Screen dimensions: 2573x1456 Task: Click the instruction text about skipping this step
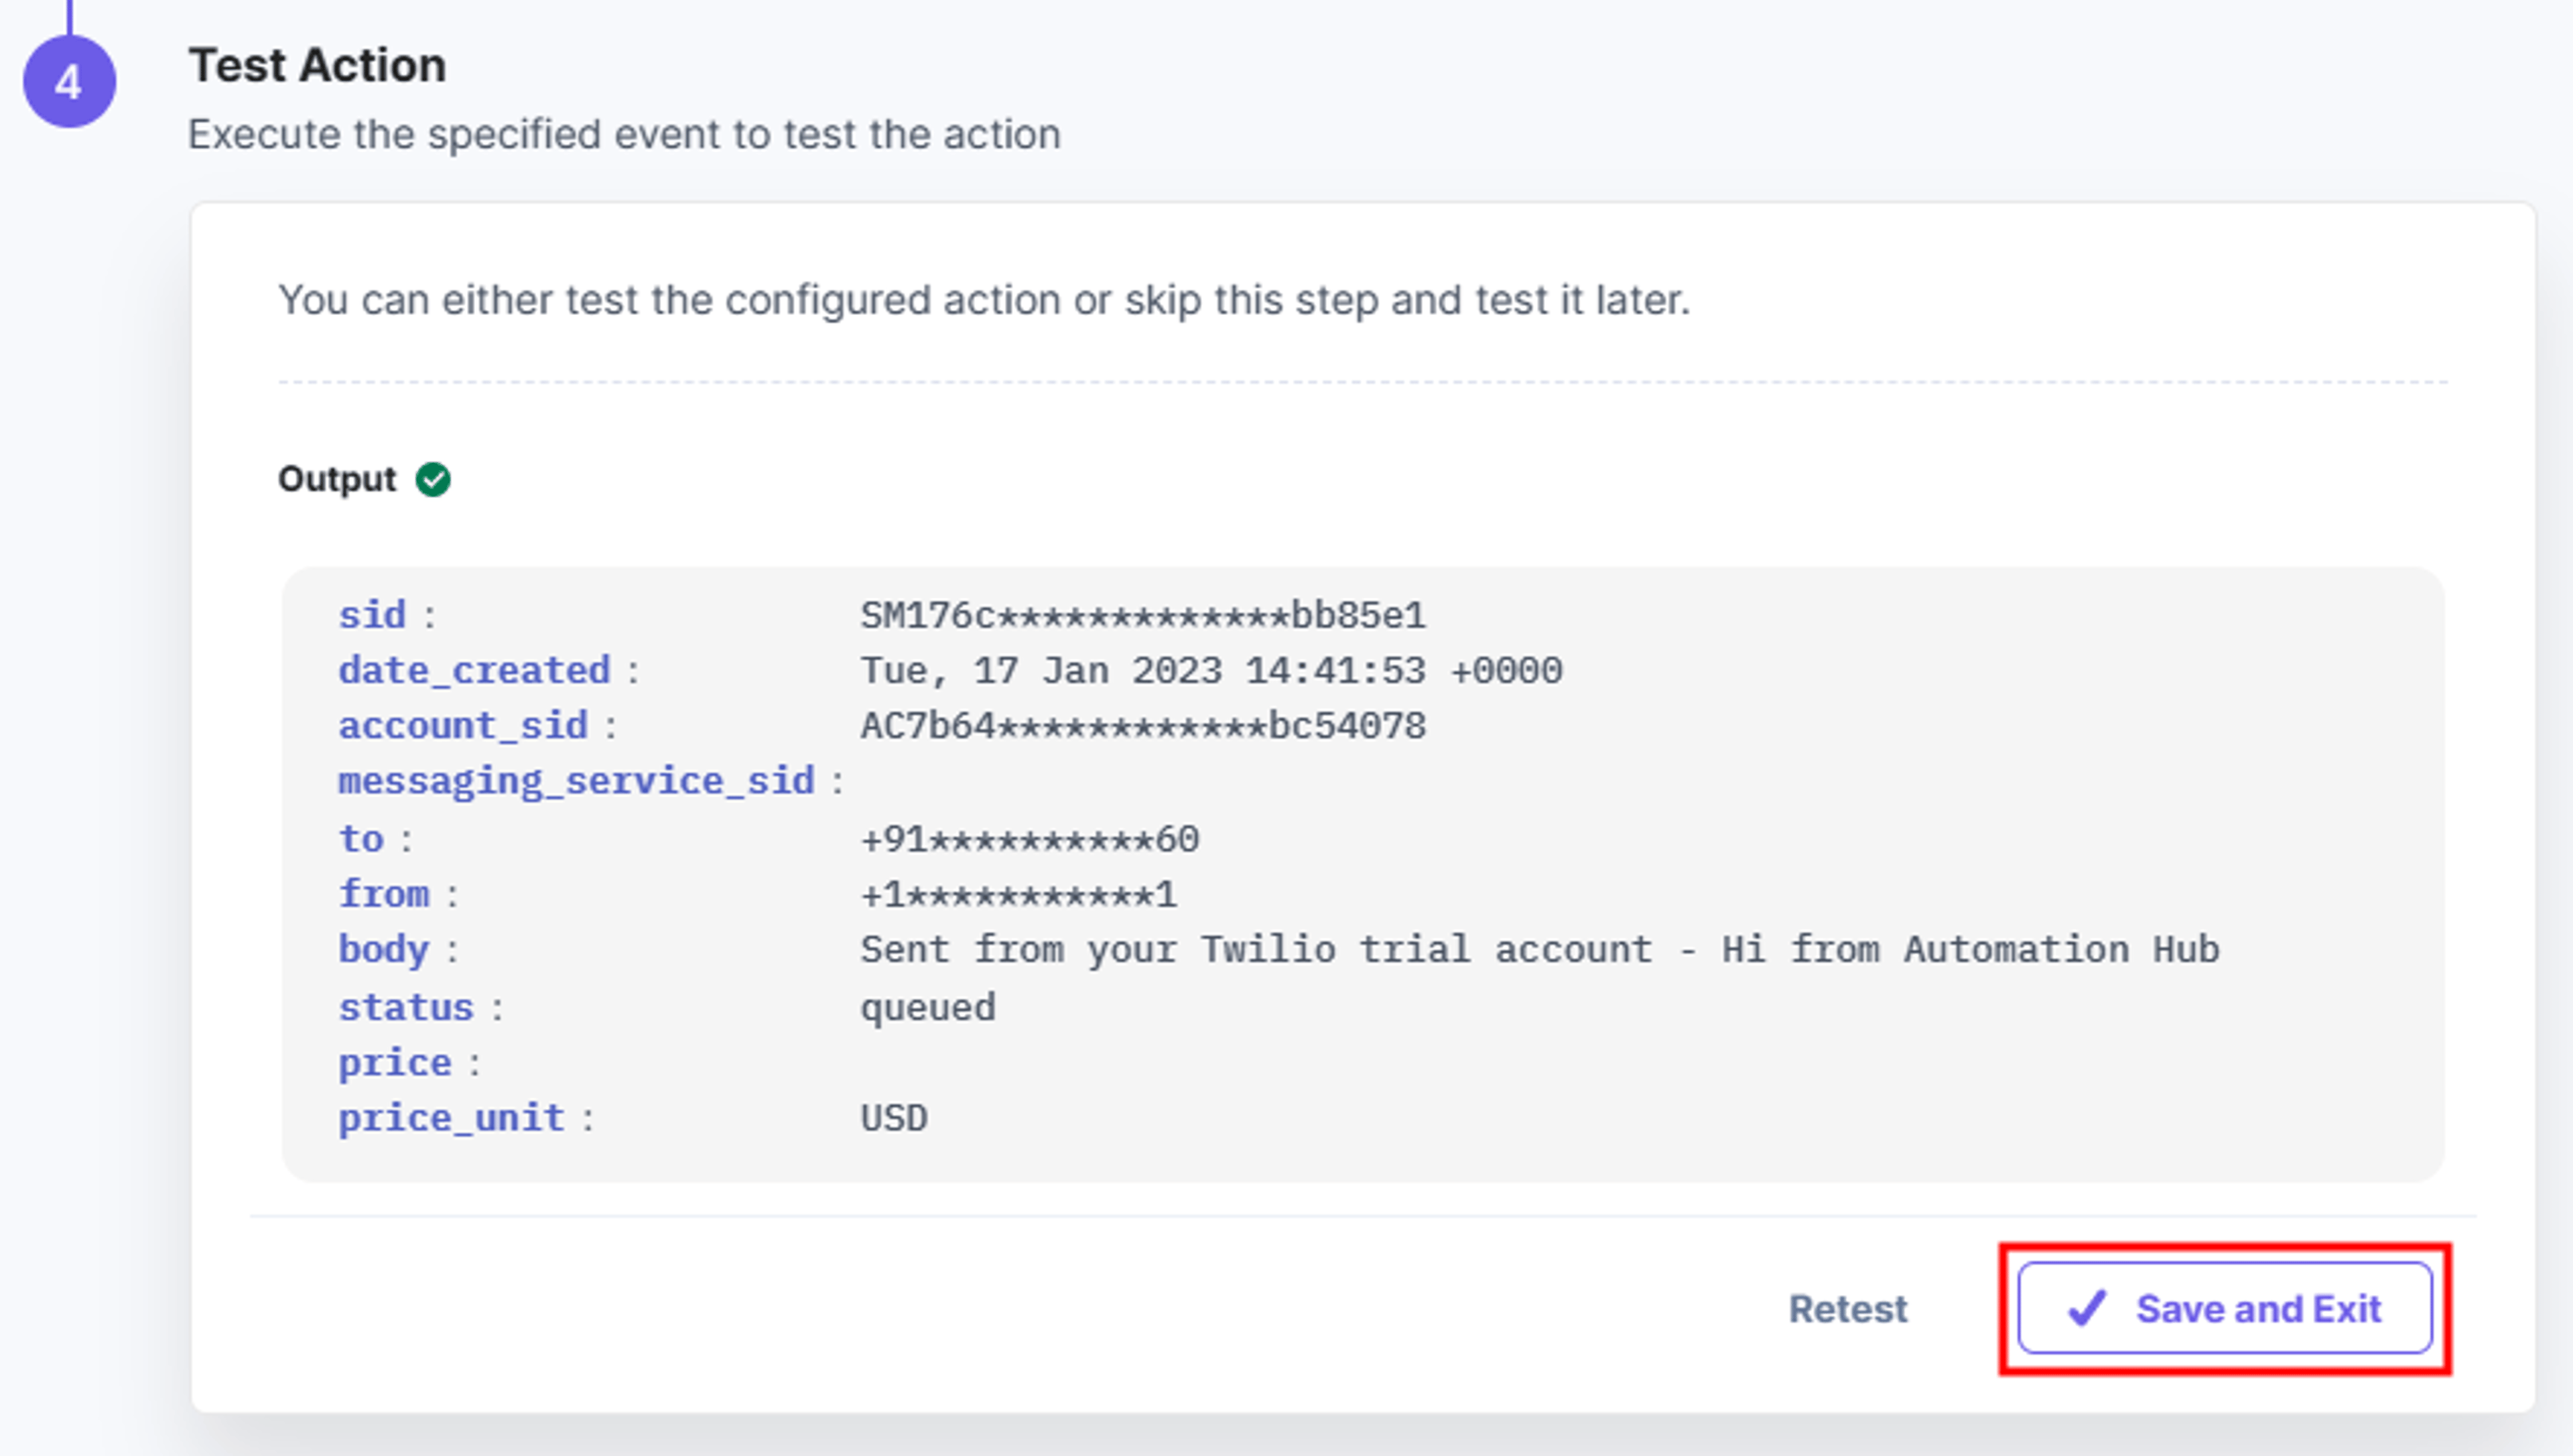[x=984, y=300]
